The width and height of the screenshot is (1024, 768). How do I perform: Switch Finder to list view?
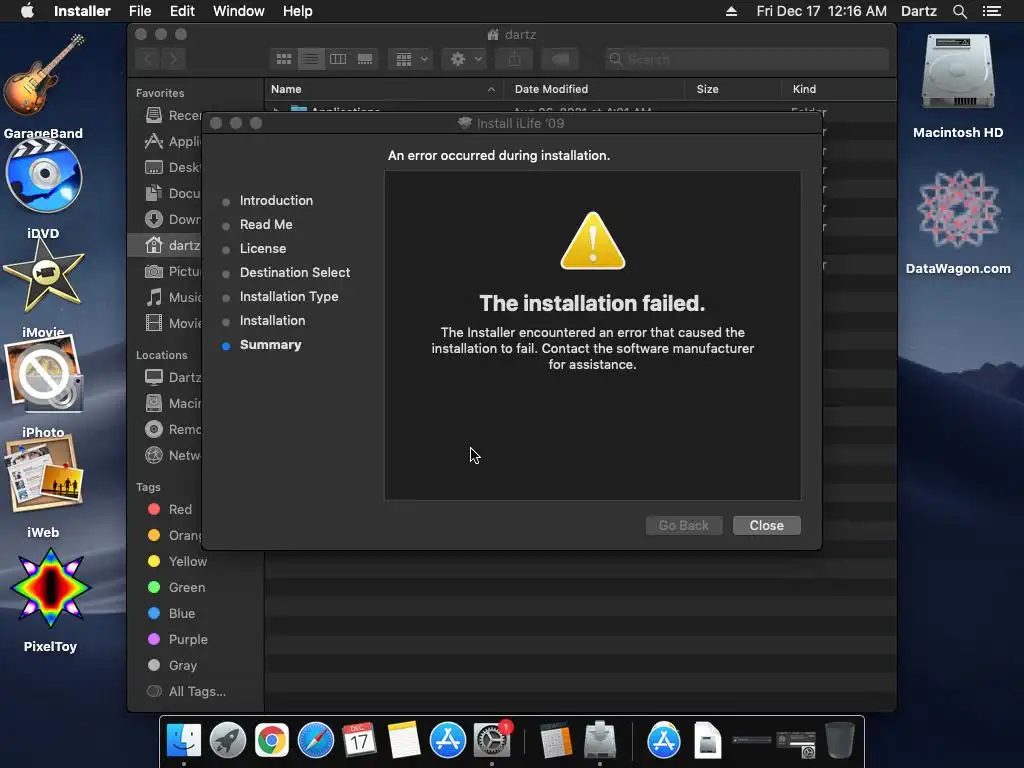311,59
